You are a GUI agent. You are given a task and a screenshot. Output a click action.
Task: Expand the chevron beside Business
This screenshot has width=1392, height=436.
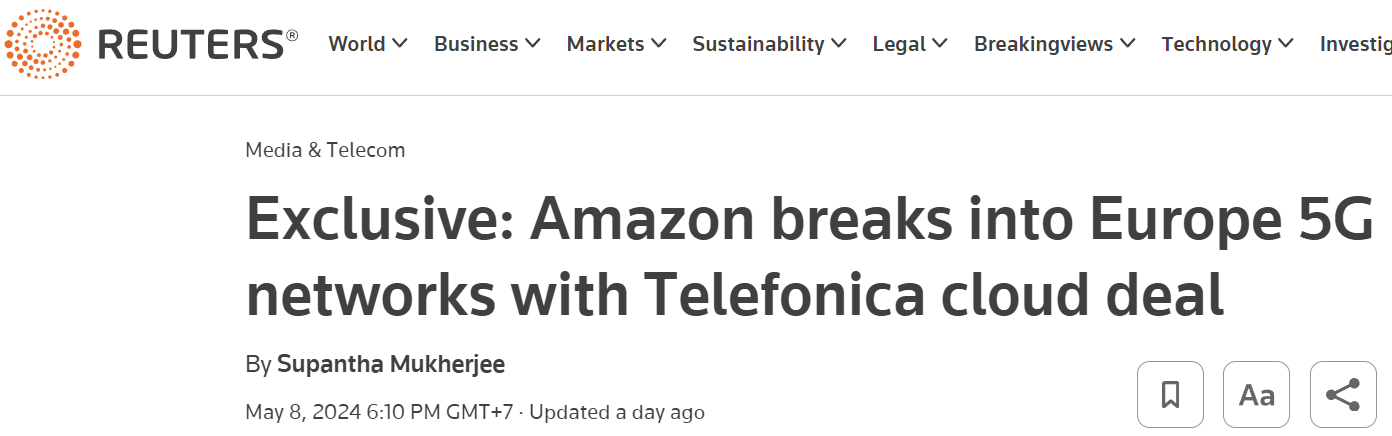pyautogui.click(x=532, y=44)
